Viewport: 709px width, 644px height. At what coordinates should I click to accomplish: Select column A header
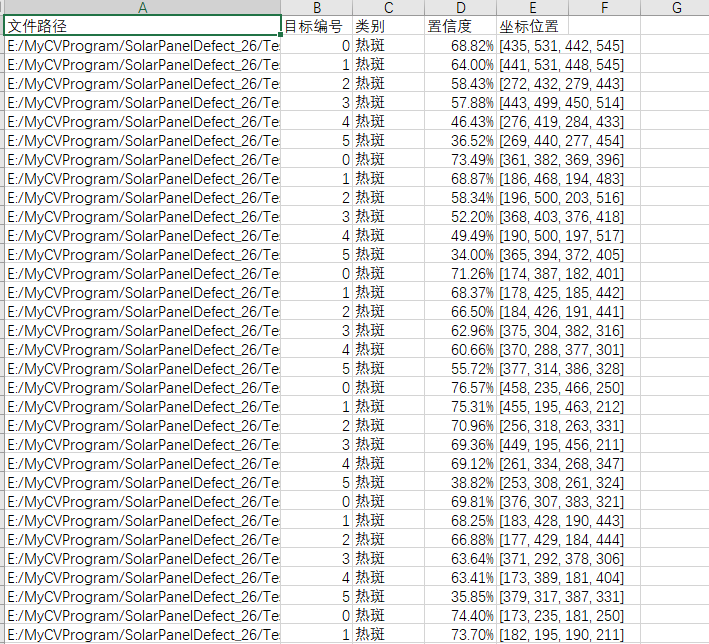click(x=142, y=7)
